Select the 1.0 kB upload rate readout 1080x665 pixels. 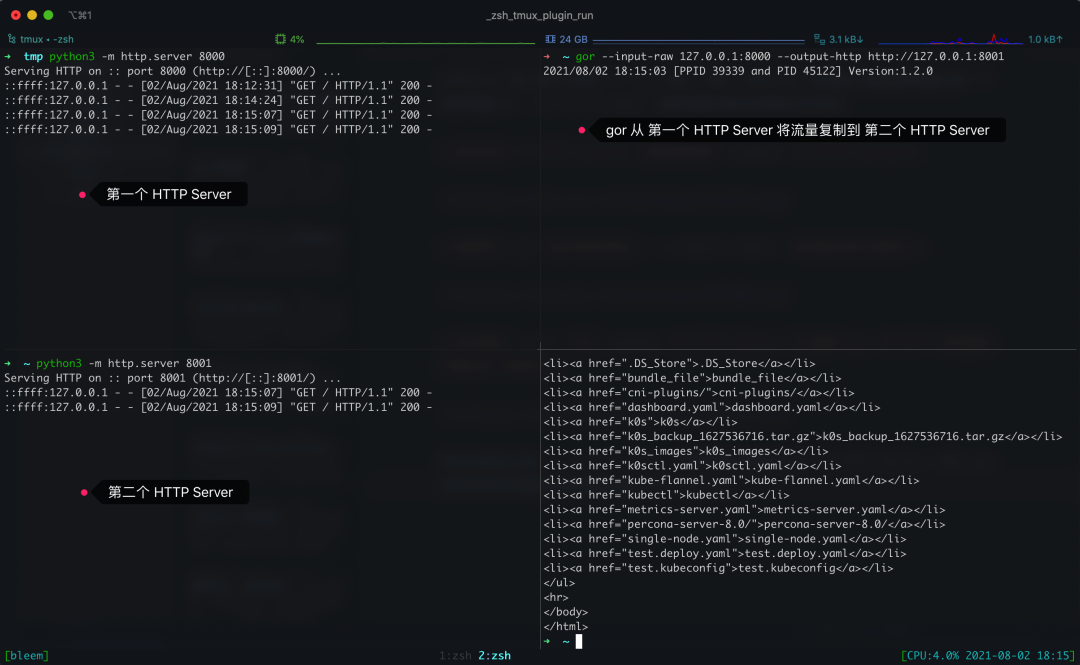point(1045,39)
